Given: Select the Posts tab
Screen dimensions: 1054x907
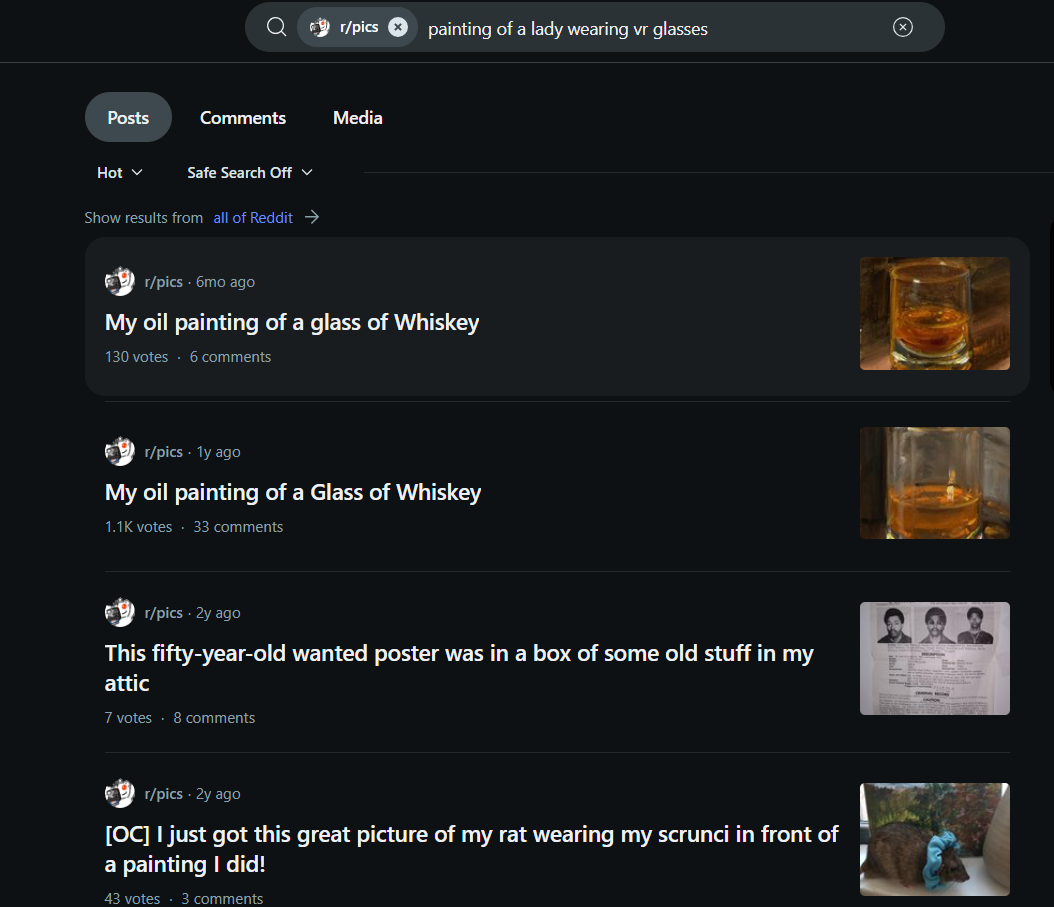Looking at the screenshot, I should [x=128, y=118].
